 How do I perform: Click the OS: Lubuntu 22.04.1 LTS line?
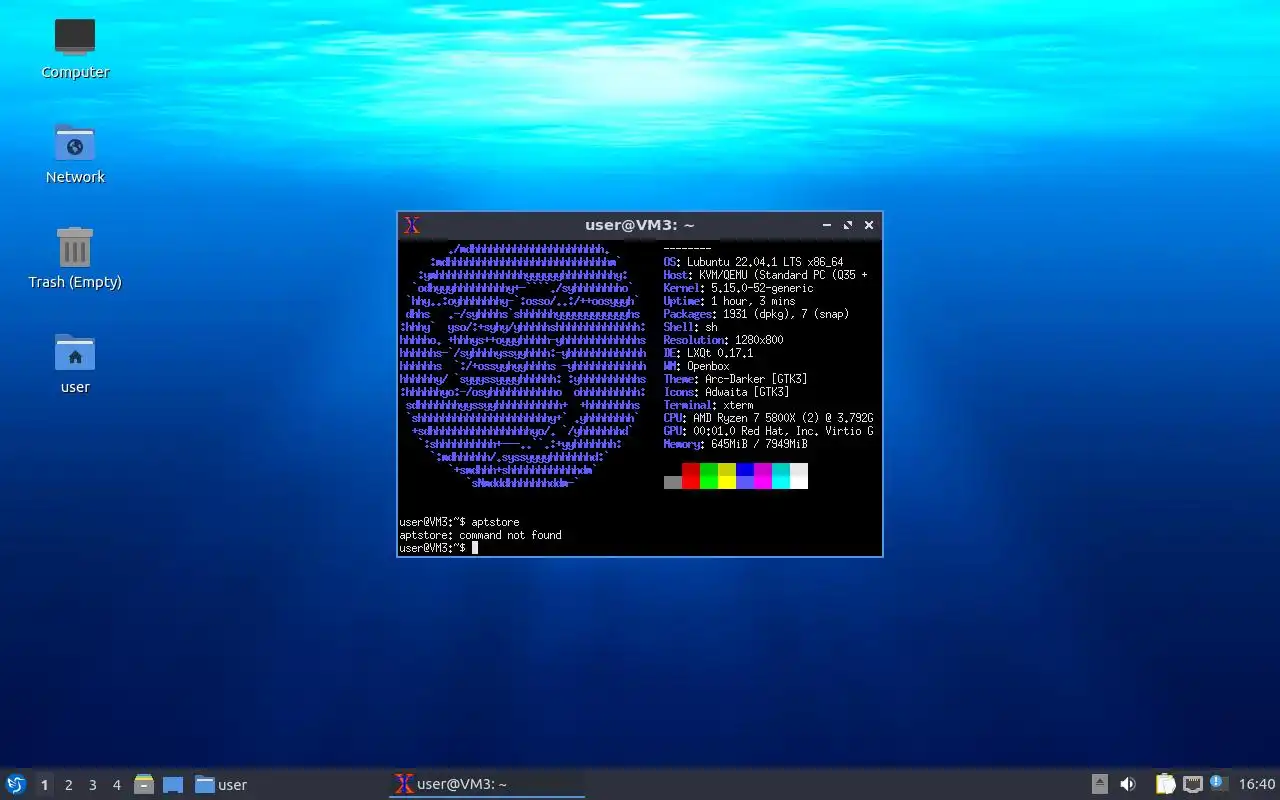pos(753,262)
